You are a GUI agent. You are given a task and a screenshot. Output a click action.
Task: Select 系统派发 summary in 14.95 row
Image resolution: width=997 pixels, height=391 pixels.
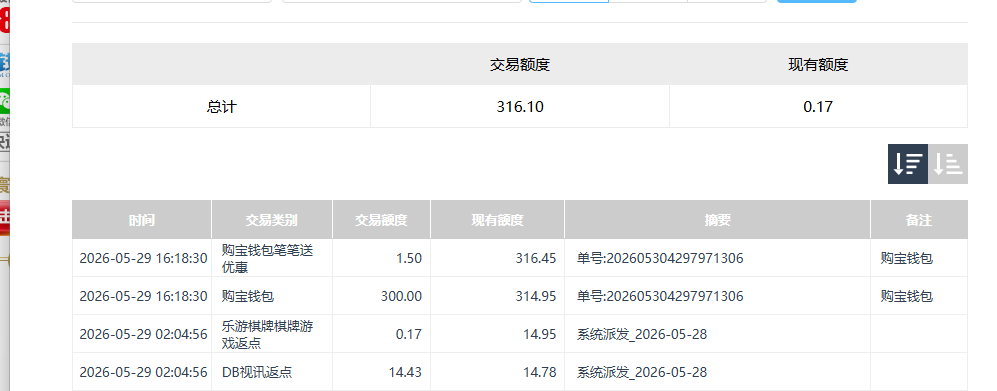[642, 334]
